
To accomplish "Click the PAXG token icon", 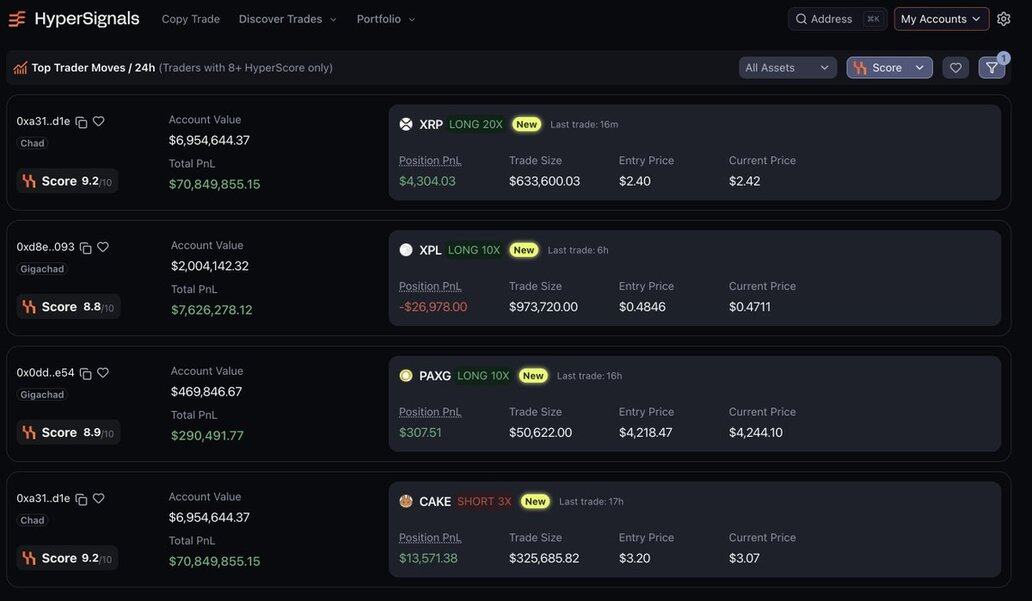I will [x=406, y=376].
